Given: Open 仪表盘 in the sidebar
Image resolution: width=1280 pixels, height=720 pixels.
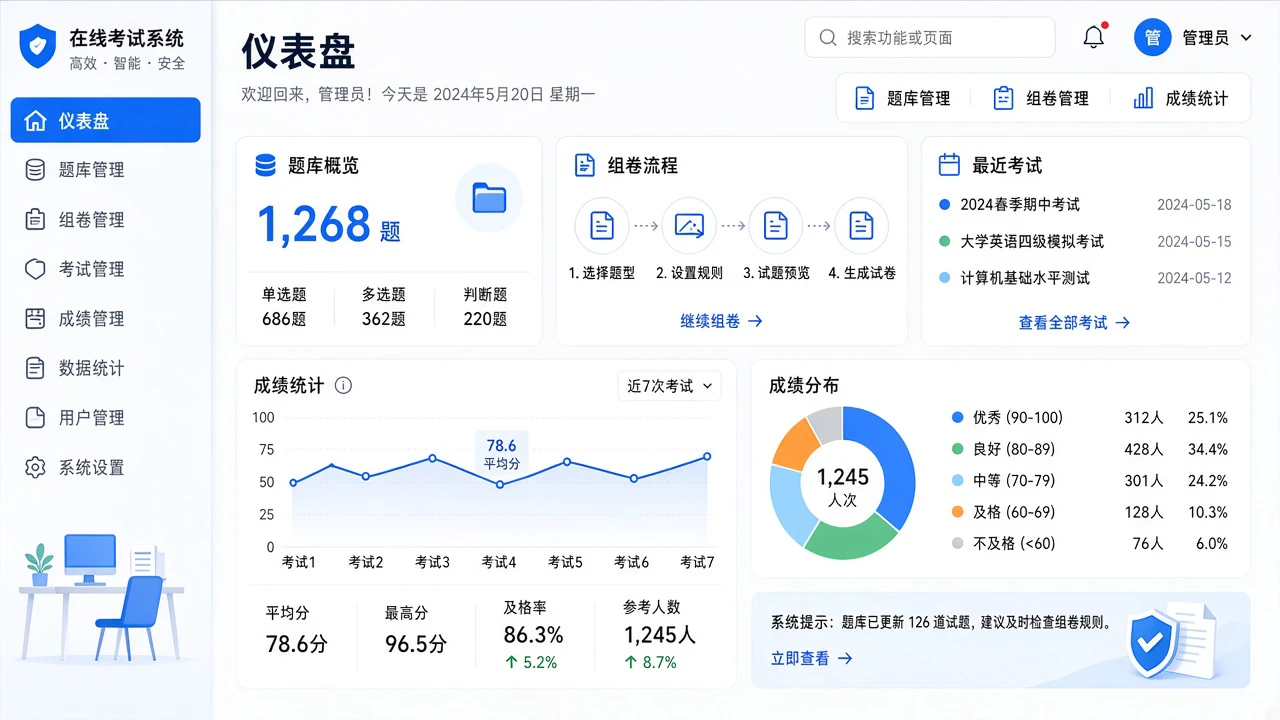Looking at the screenshot, I should pyautogui.click(x=106, y=120).
